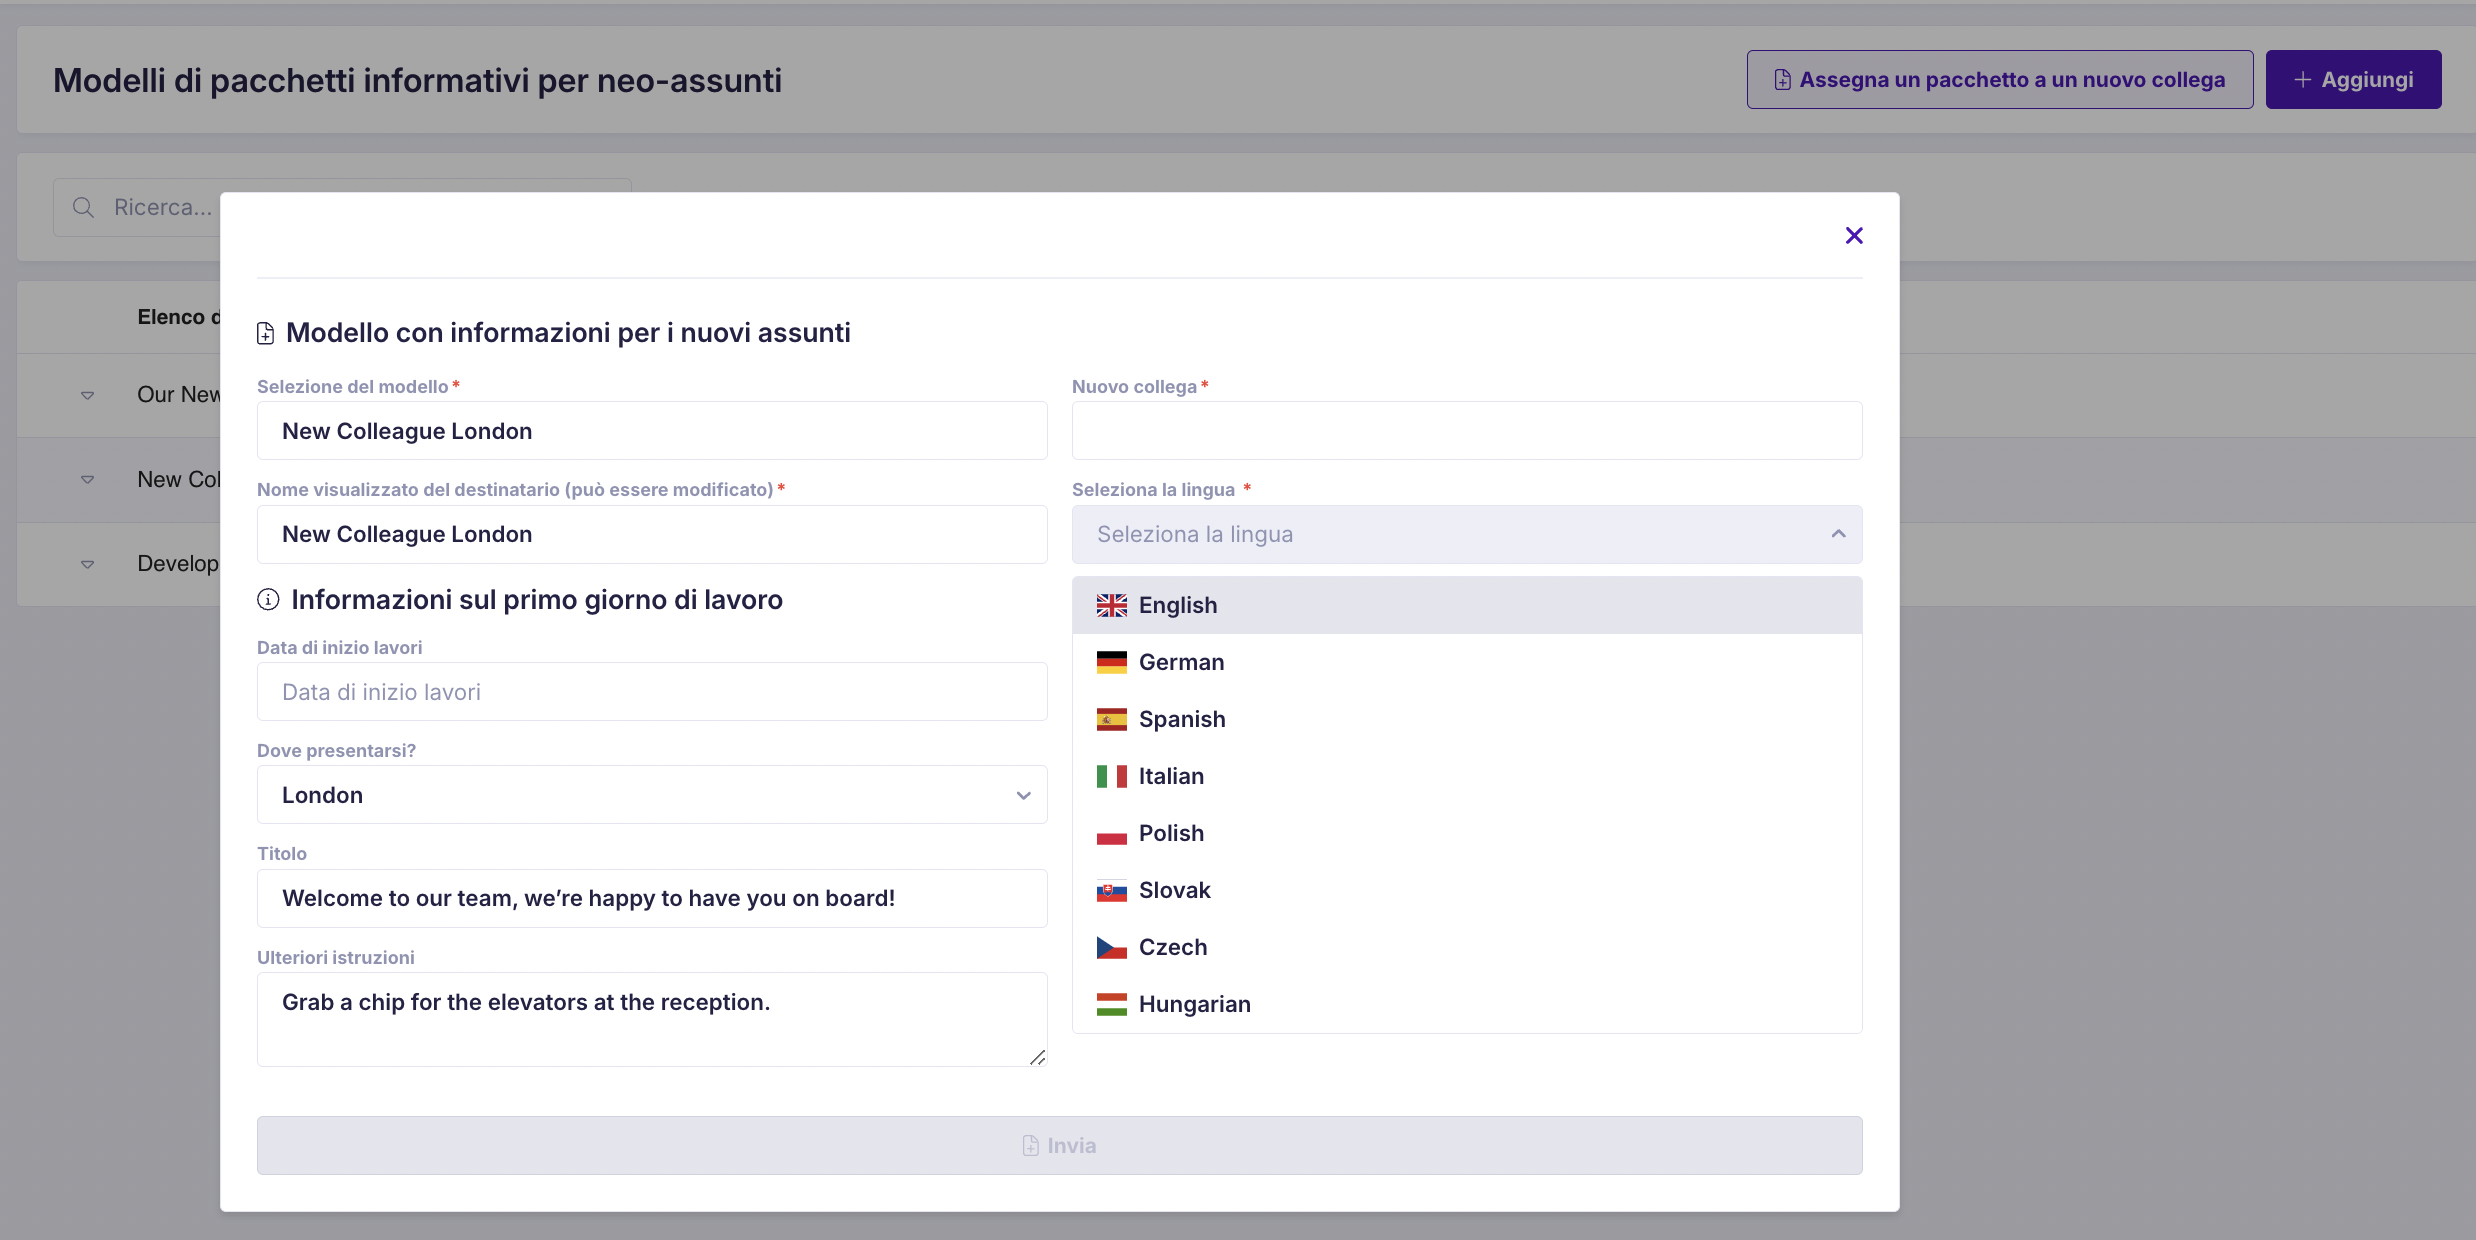Select Hungarian language option
This screenshot has width=2476, height=1240.
pyautogui.click(x=1467, y=1004)
